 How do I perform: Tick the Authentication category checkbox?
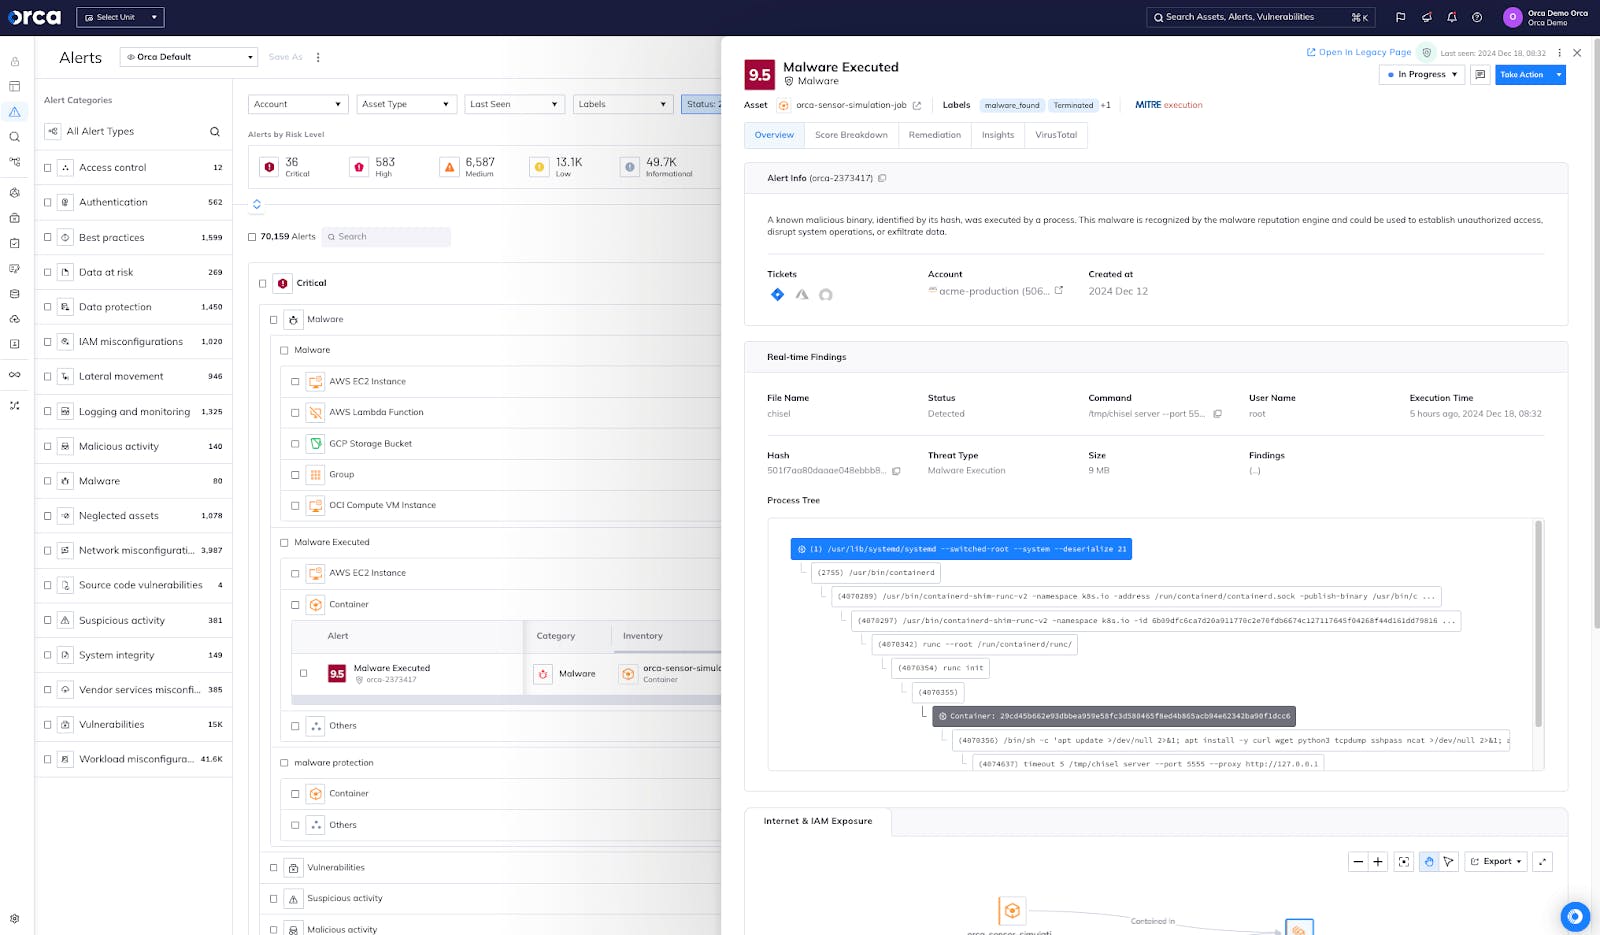47,202
